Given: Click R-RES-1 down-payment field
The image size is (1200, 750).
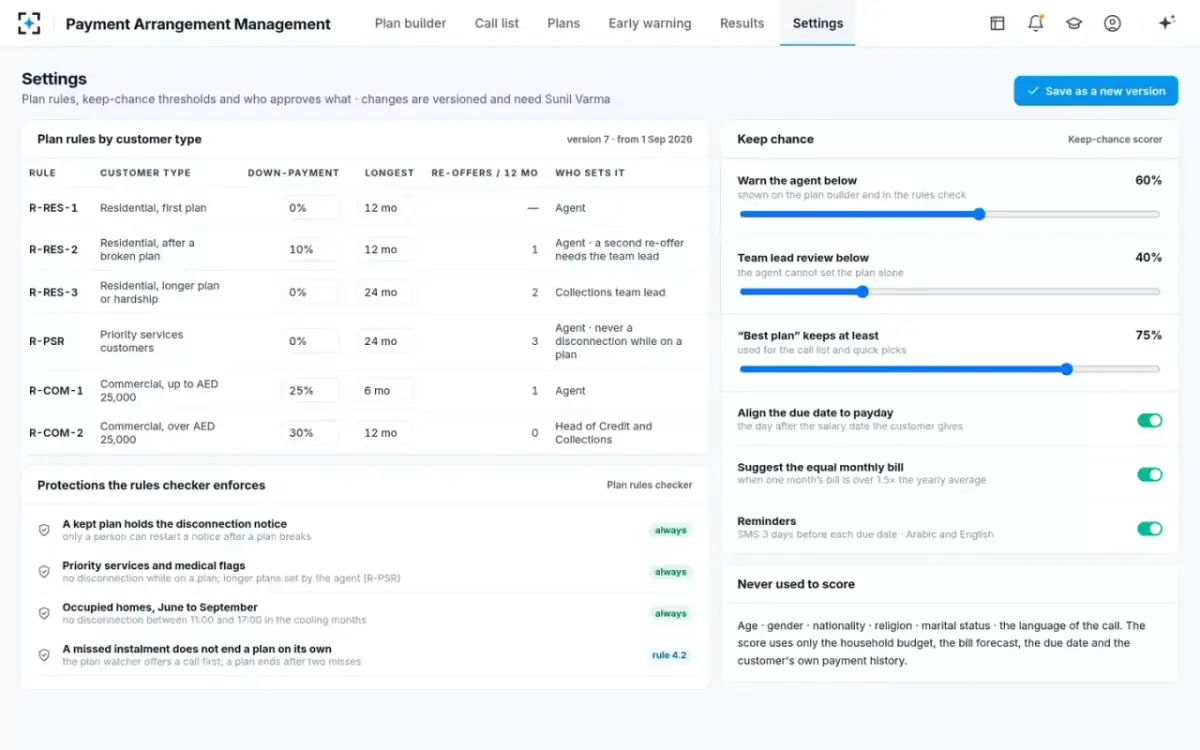Looking at the screenshot, I should tap(310, 208).
